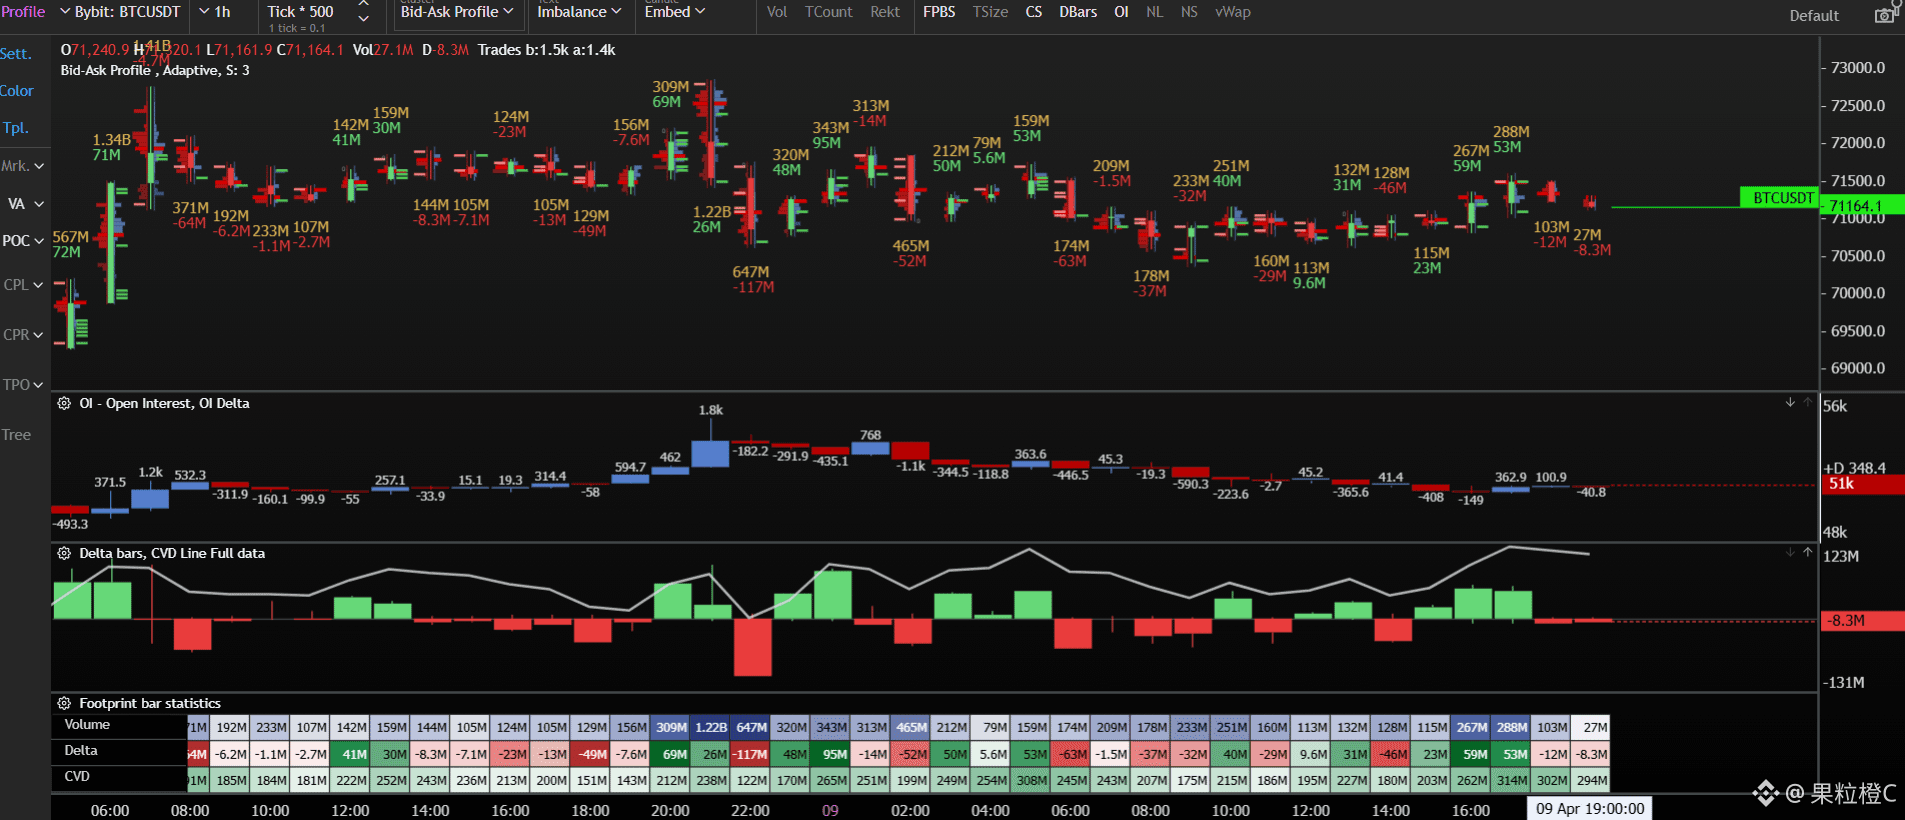Open settings gear of Footprint bar statistics
Image resolution: width=1905 pixels, height=820 pixels.
click(64, 703)
